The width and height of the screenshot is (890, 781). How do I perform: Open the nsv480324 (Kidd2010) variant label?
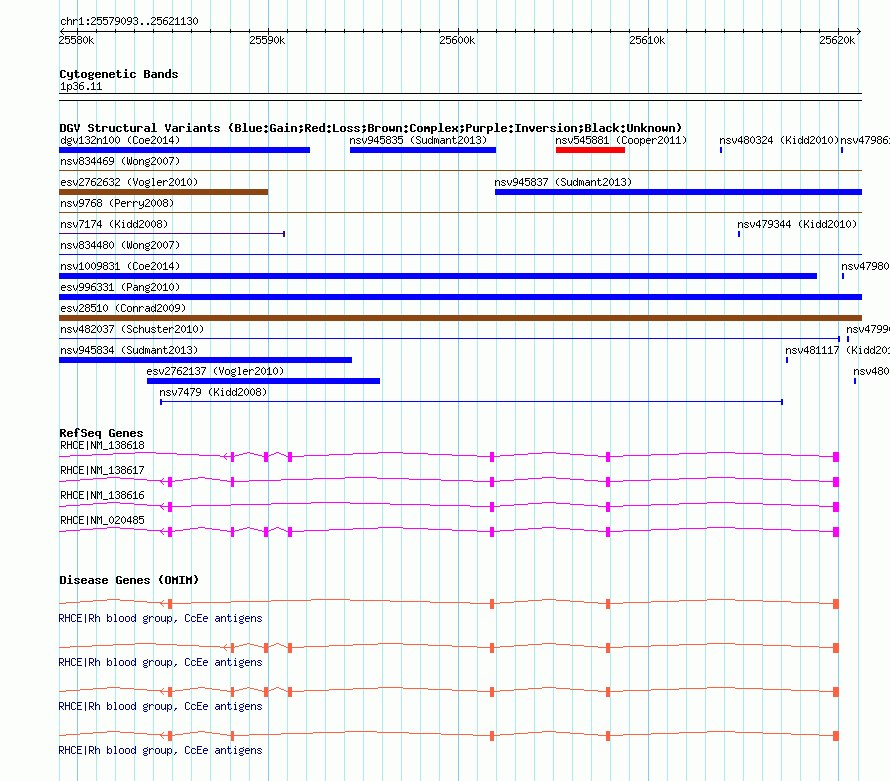pyautogui.click(x=779, y=140)
